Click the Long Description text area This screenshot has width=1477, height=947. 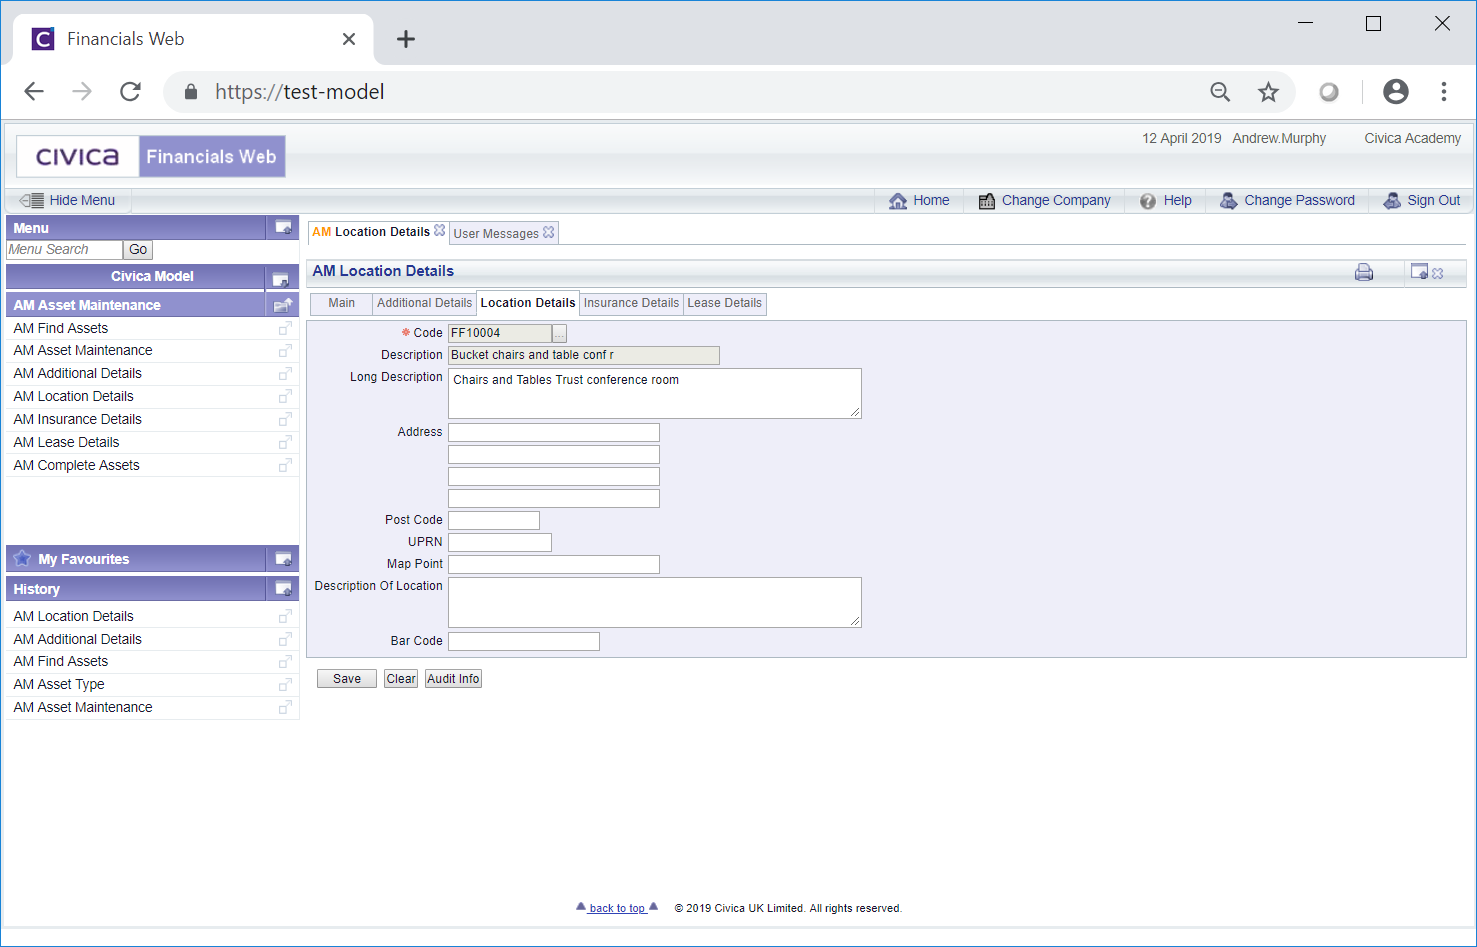tap(655, 393)
